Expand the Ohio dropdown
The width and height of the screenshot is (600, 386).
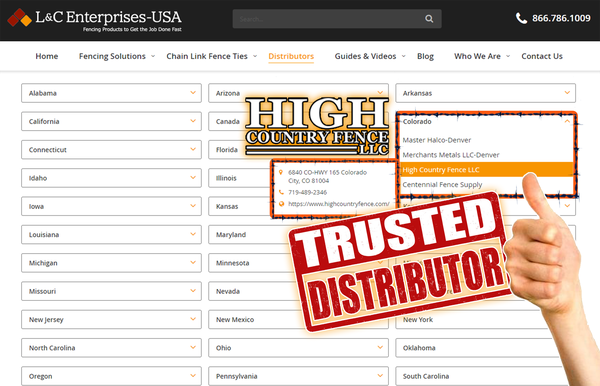pyautogui.click(x=298, y=348)
